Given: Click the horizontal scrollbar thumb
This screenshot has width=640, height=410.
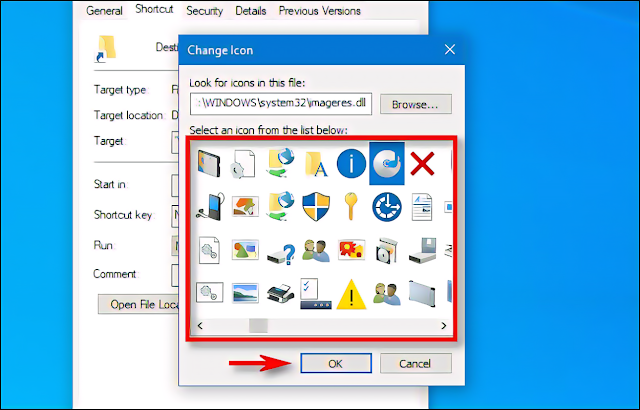Looking at the screenshot, I should [x=258, y=326].
